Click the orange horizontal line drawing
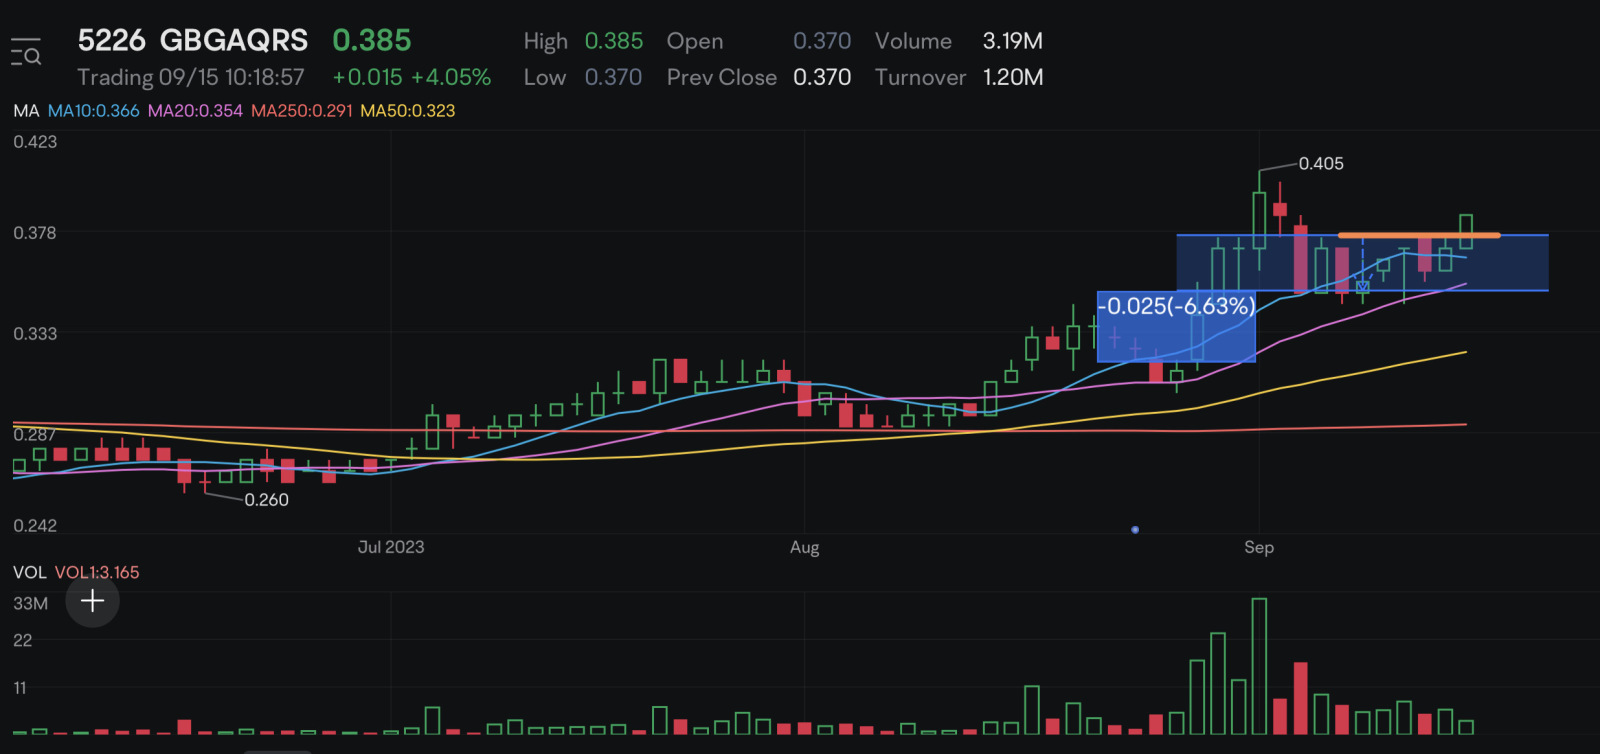1600x754 pixels. [x=1419, y=235]
